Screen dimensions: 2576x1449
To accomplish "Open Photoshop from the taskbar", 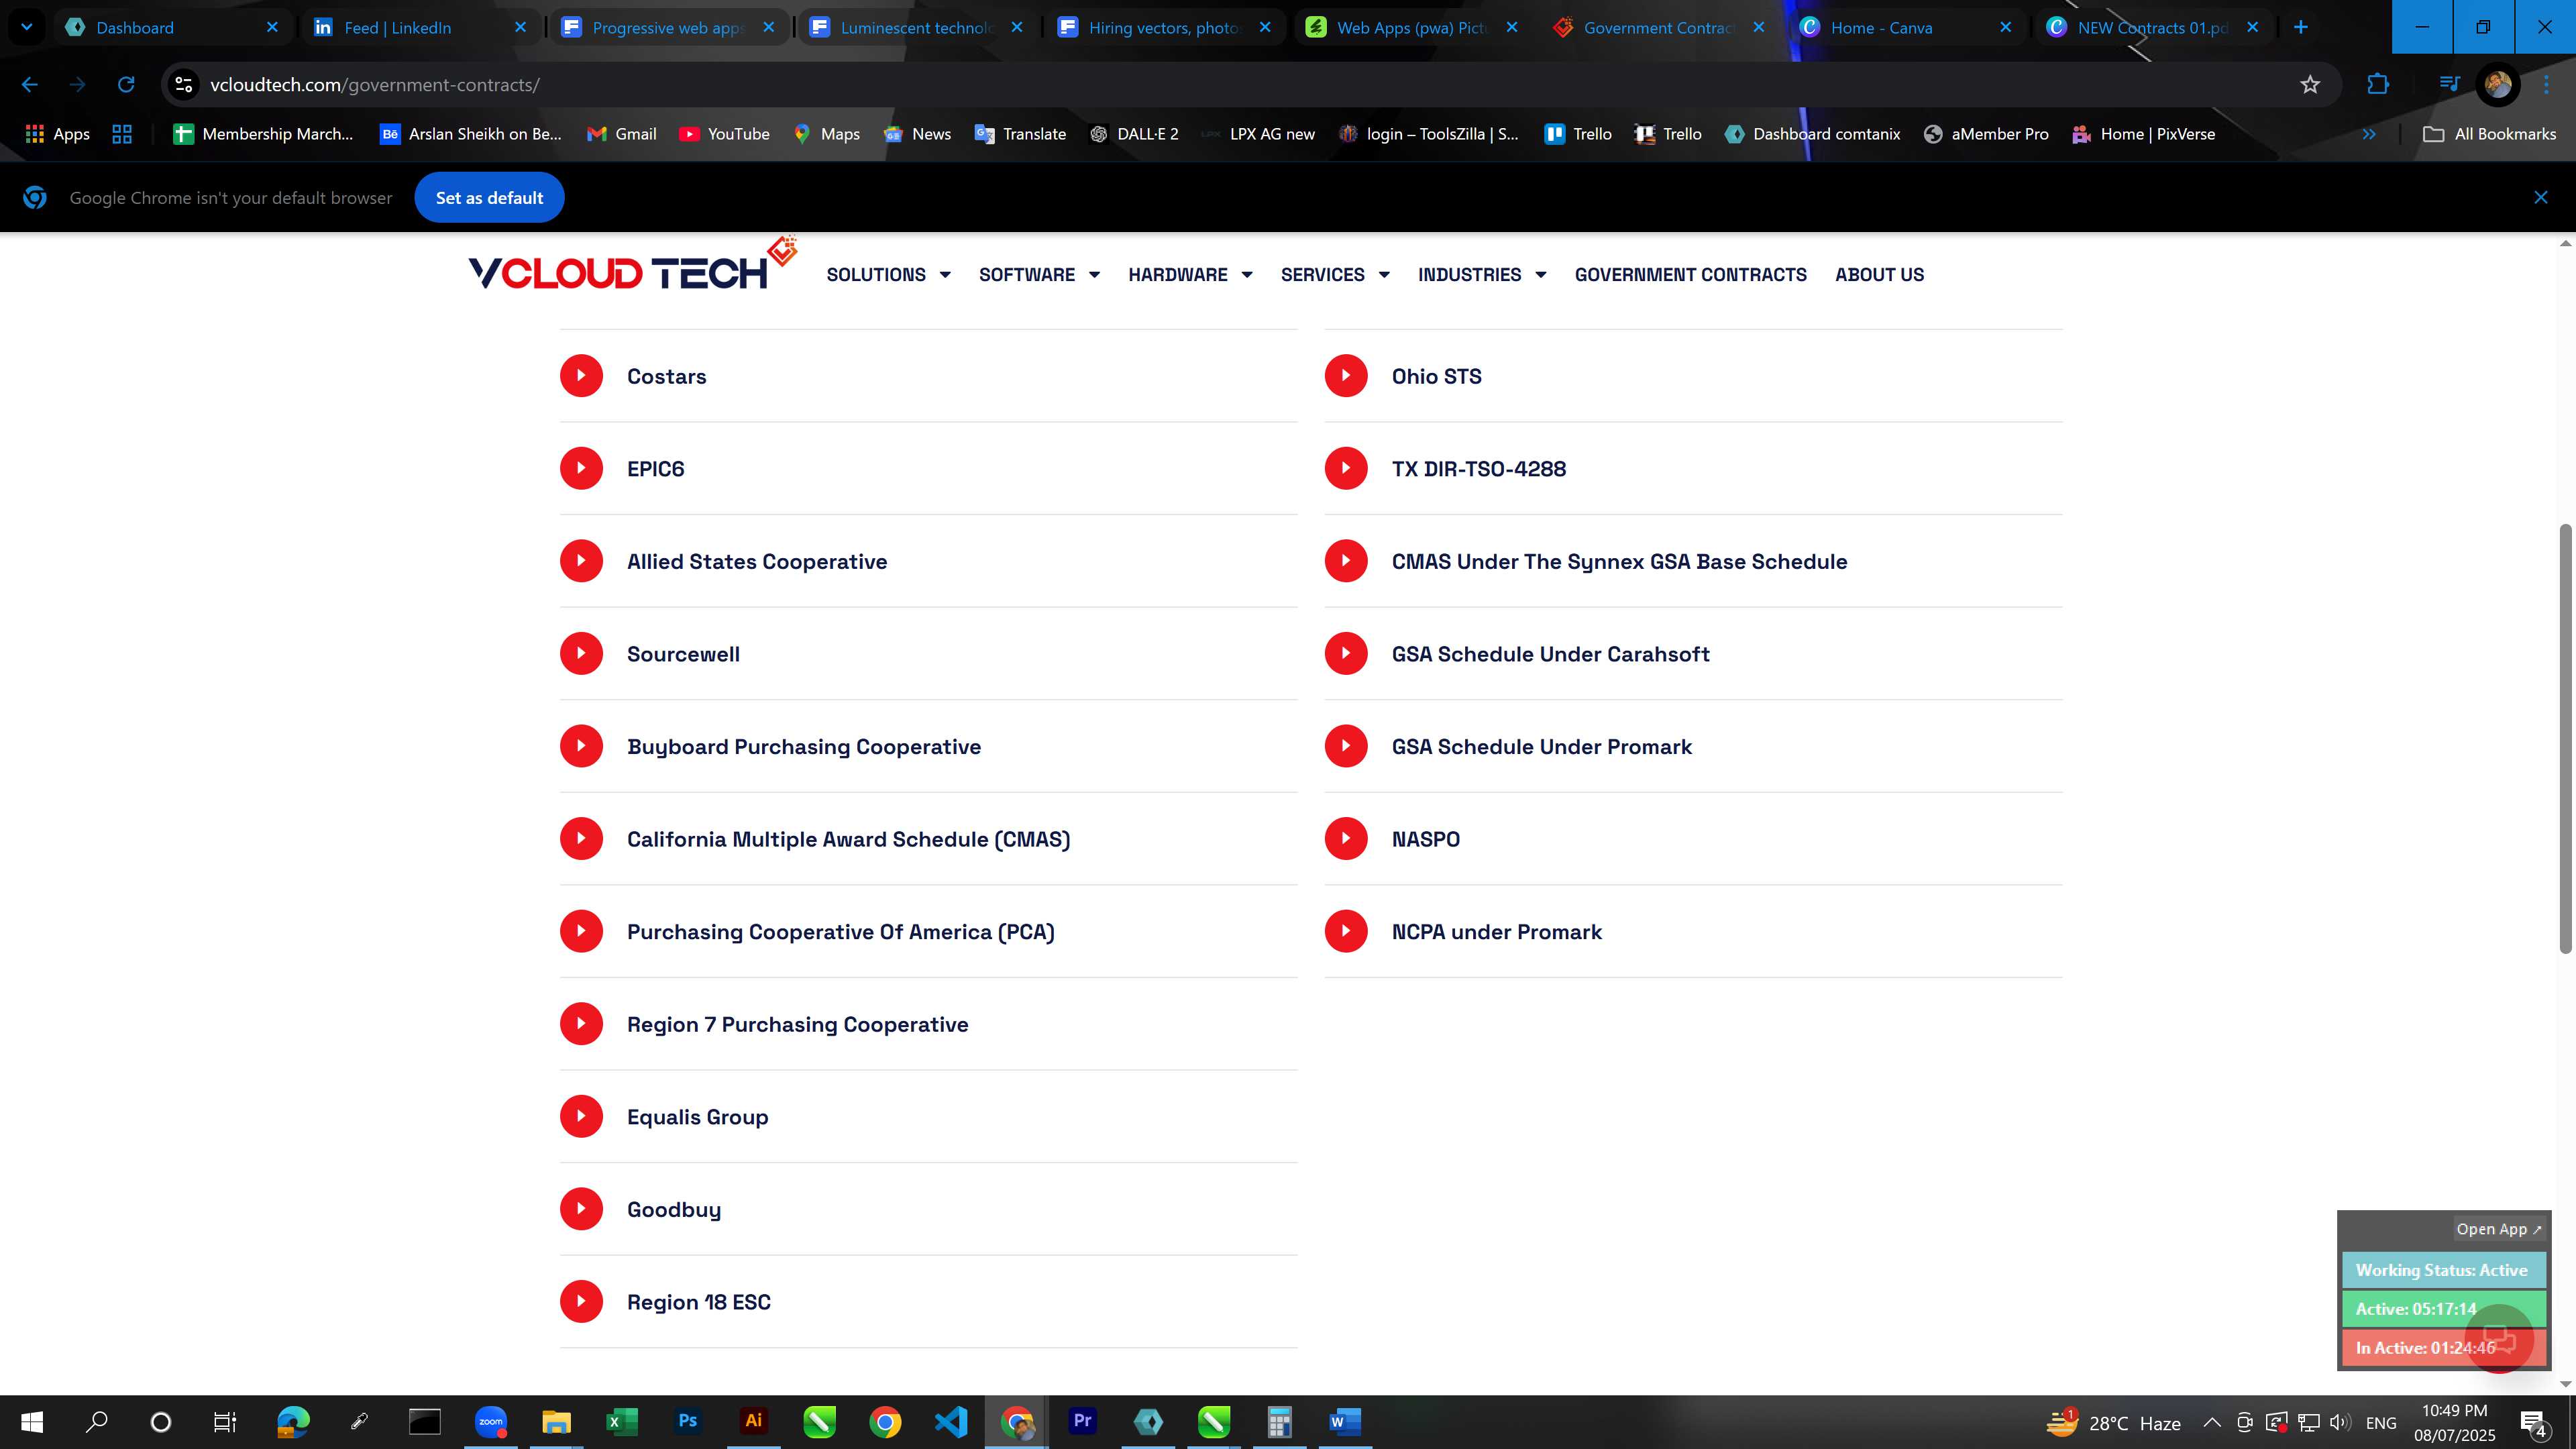I will click(x=688, y=1422).
